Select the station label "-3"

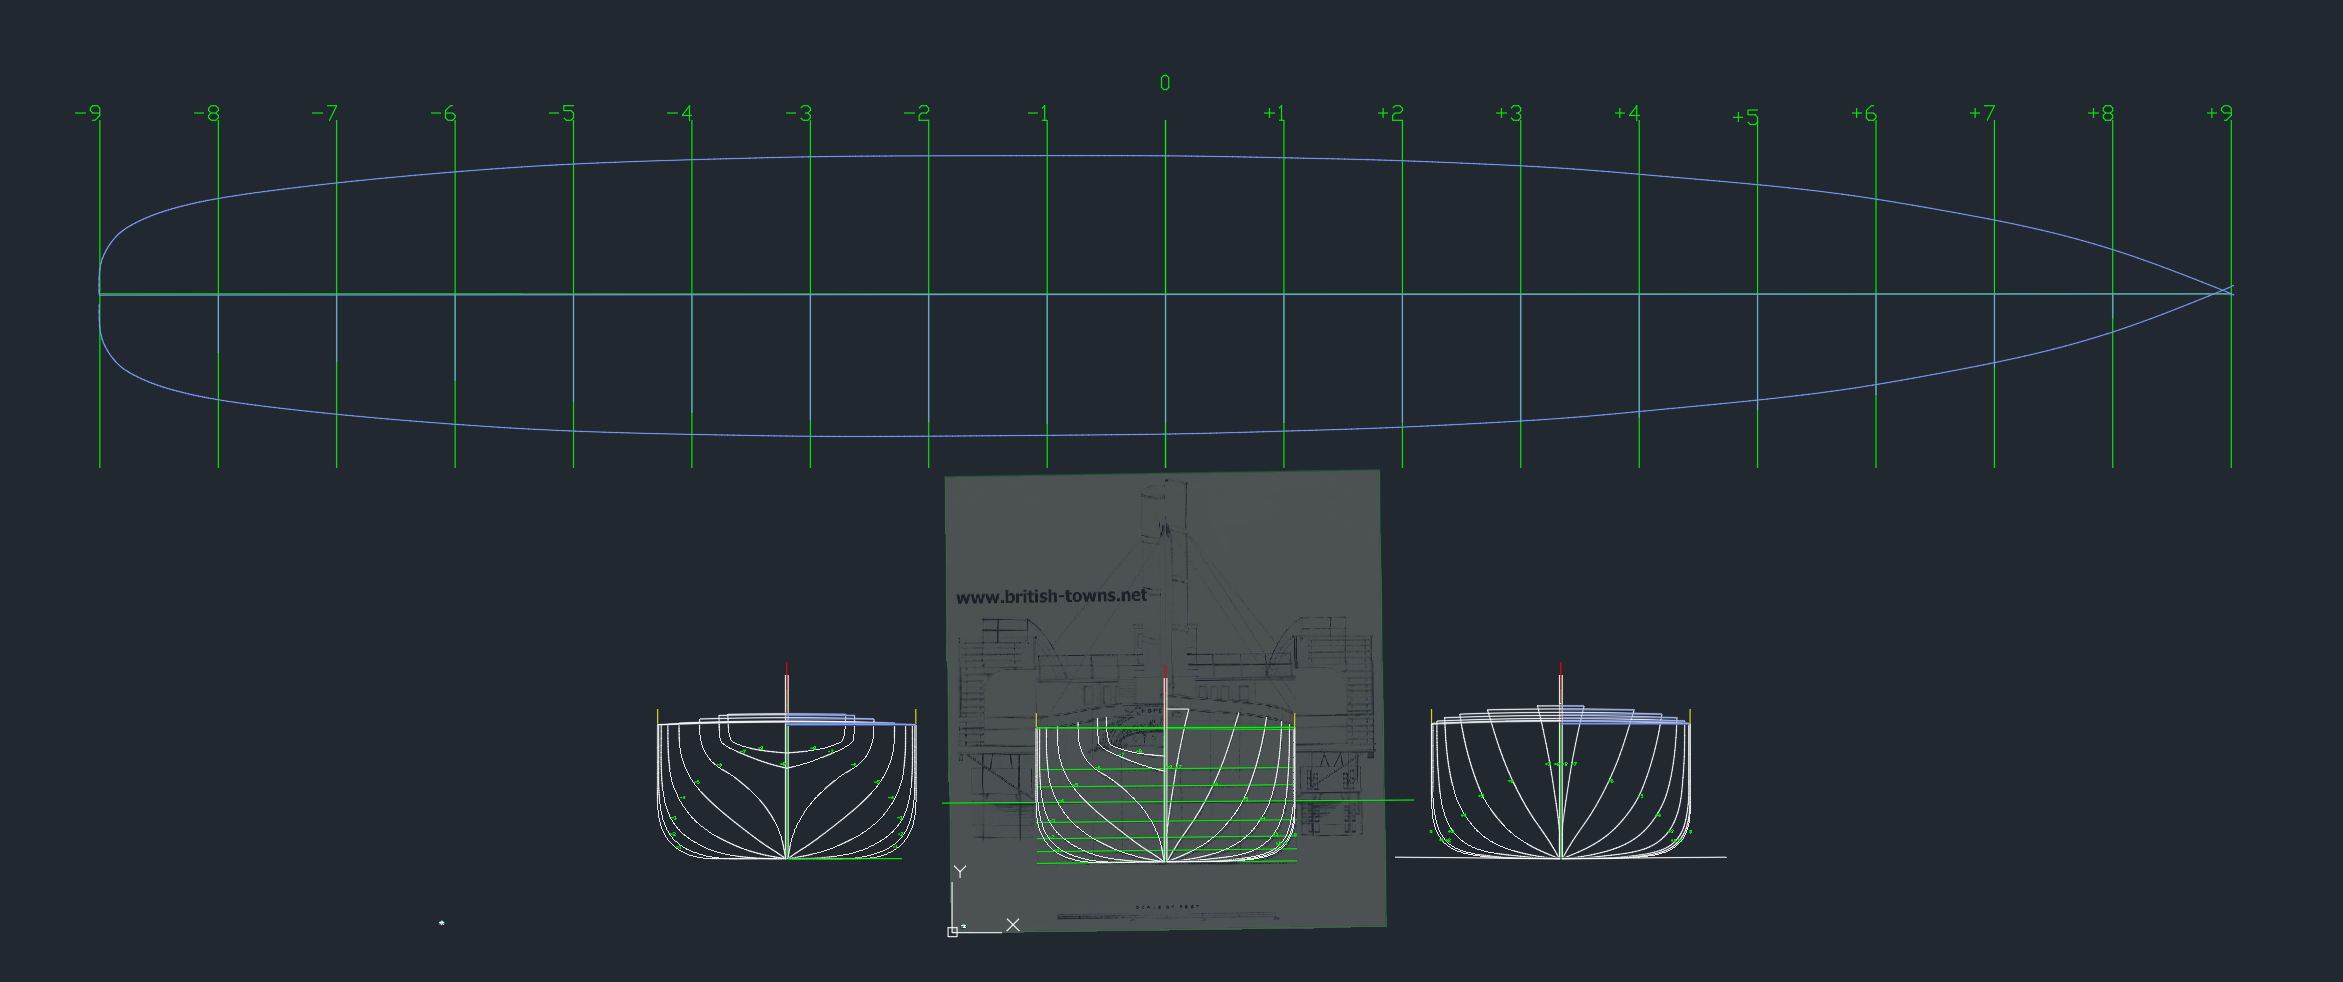tap(798, 113)
